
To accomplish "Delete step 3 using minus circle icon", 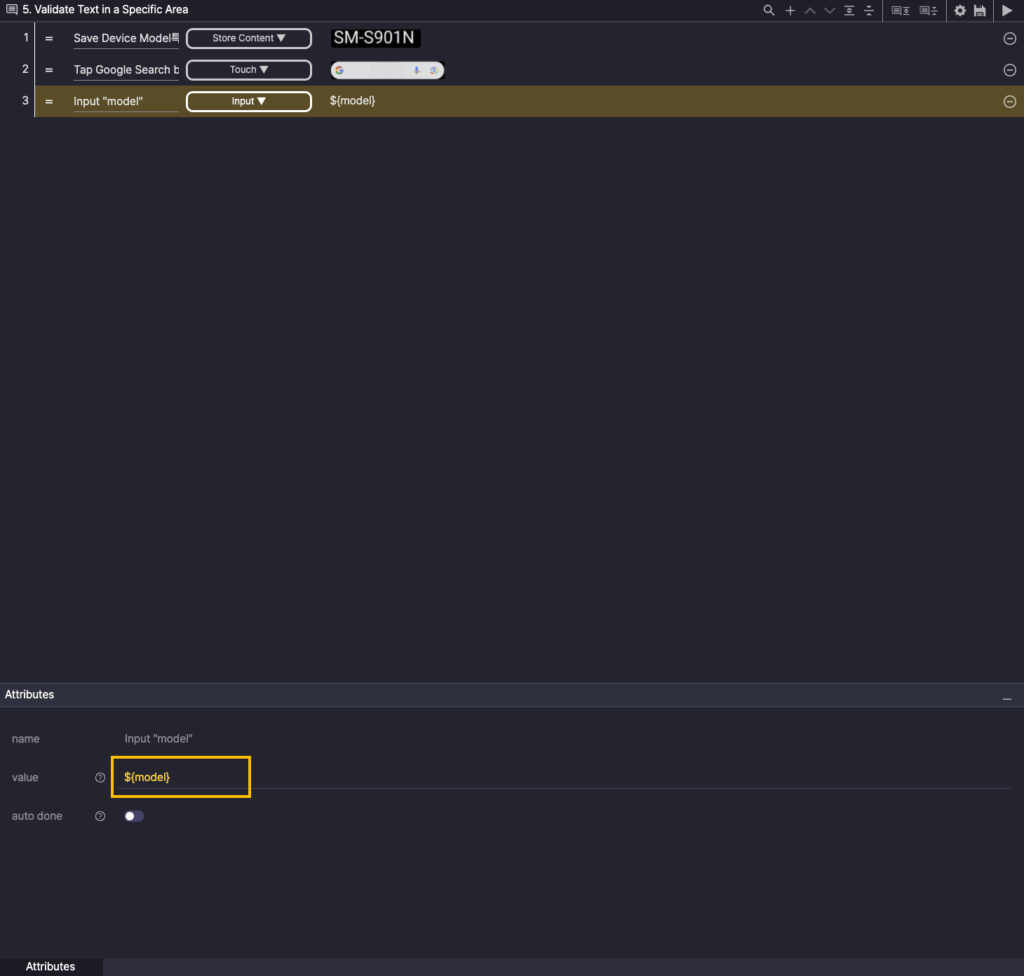I will (1009, 102).
